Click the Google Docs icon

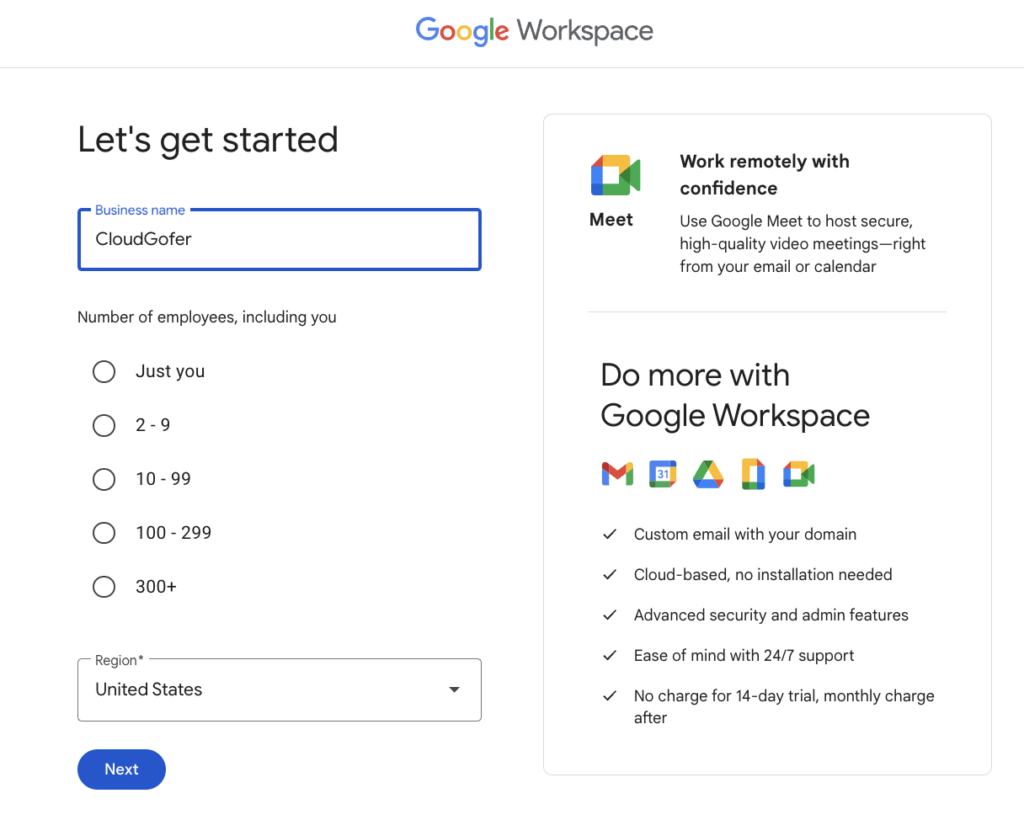tap(753, 474)
